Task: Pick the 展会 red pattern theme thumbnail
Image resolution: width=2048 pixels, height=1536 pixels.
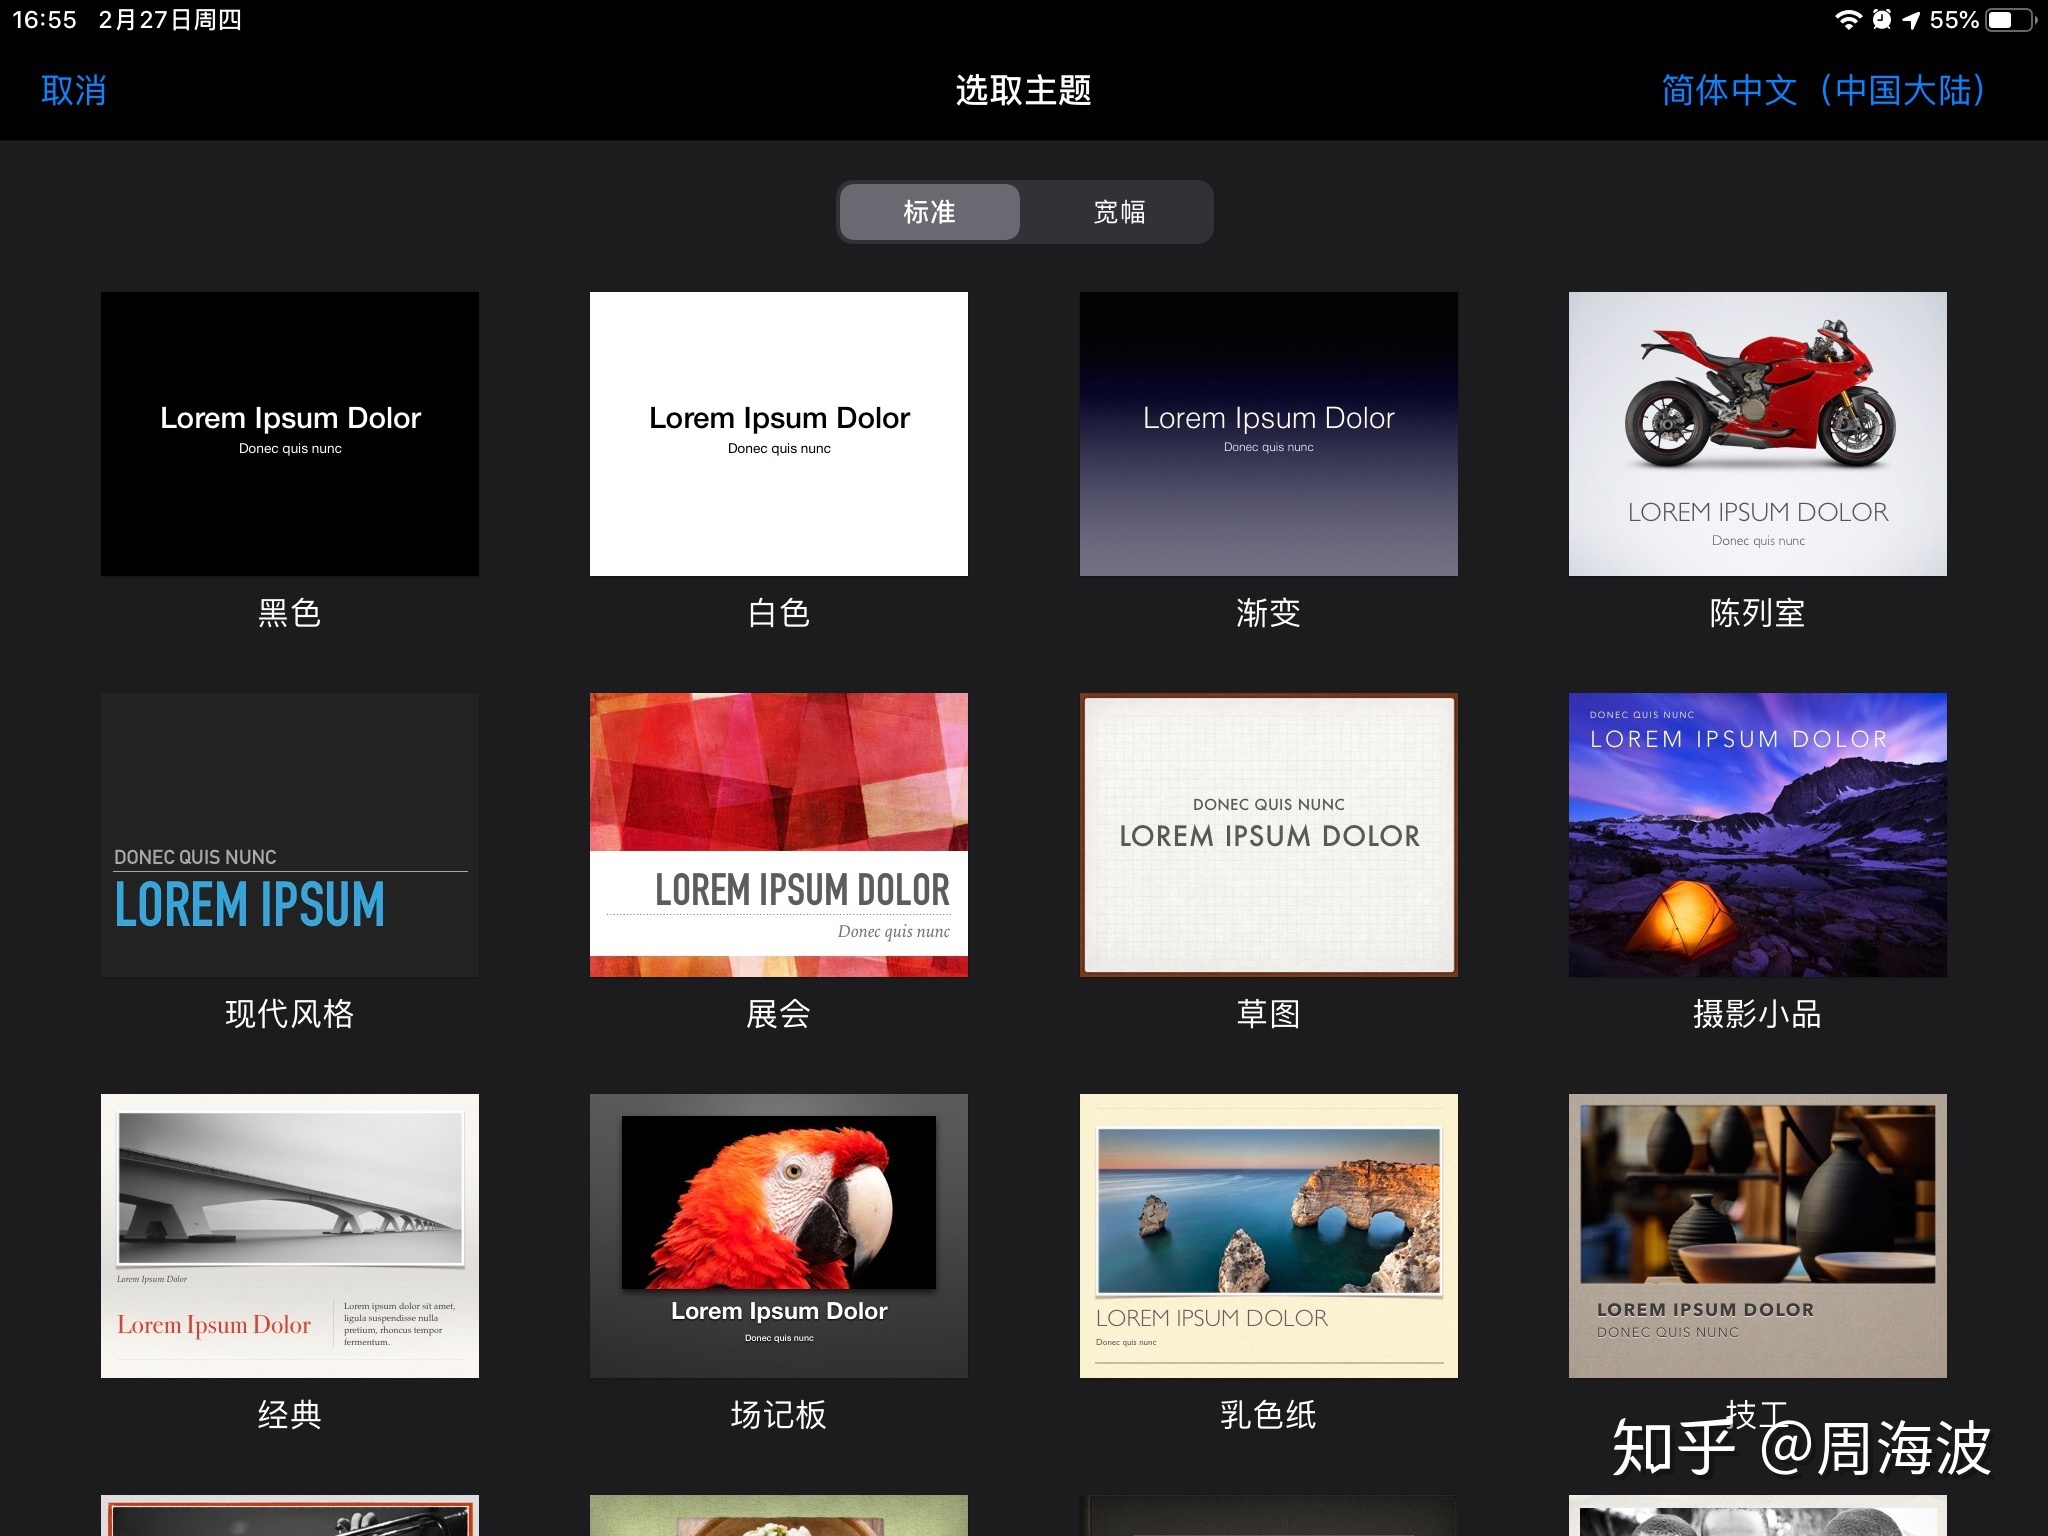Action: point(779,835)
